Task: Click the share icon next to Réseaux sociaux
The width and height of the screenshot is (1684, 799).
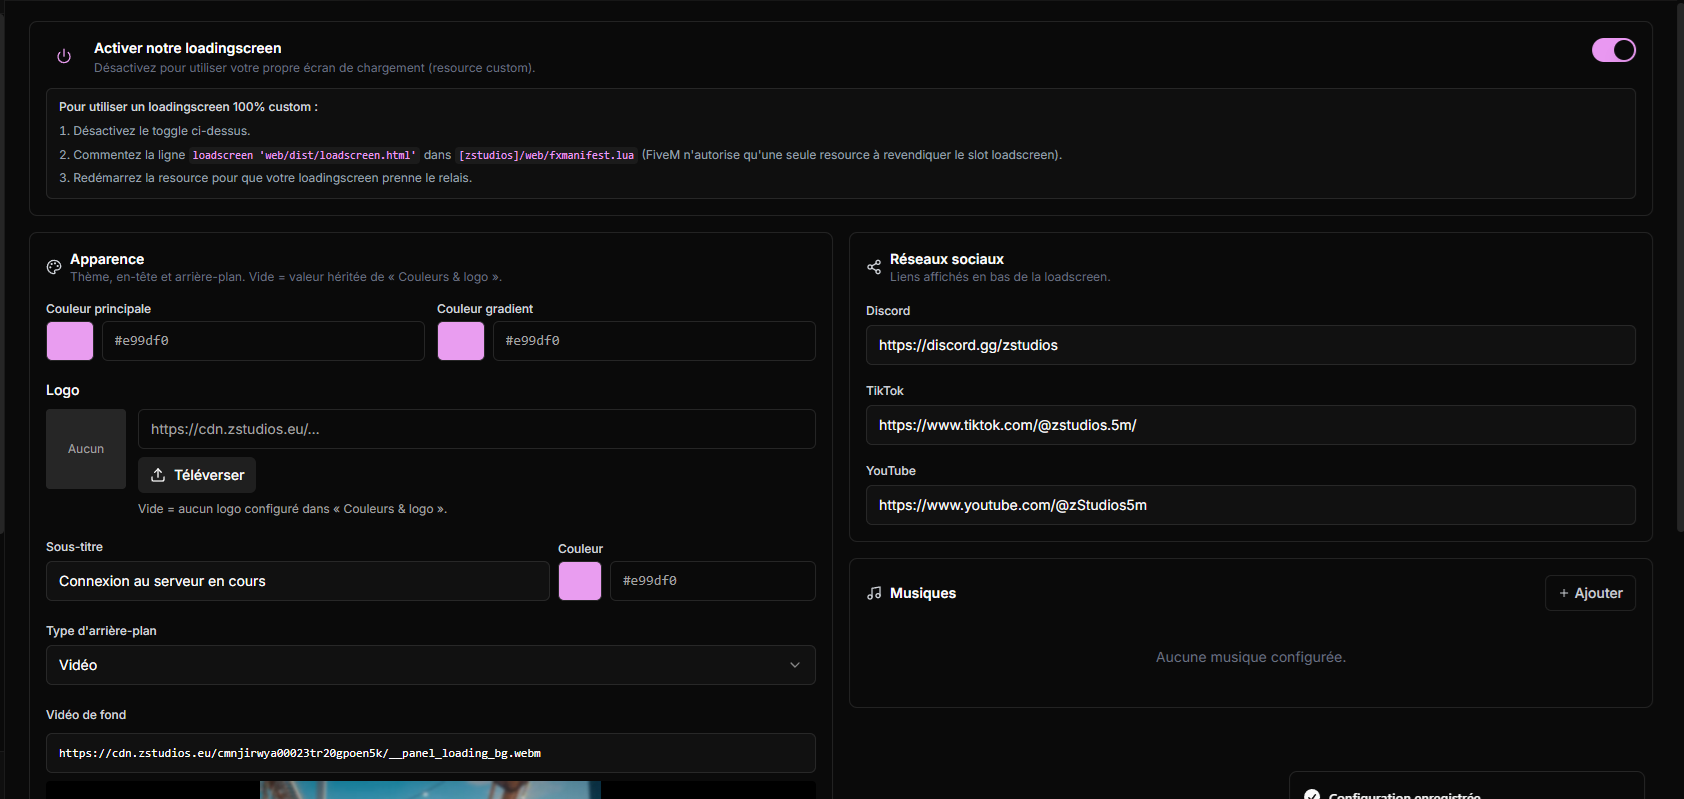Action: coord(874,267)
